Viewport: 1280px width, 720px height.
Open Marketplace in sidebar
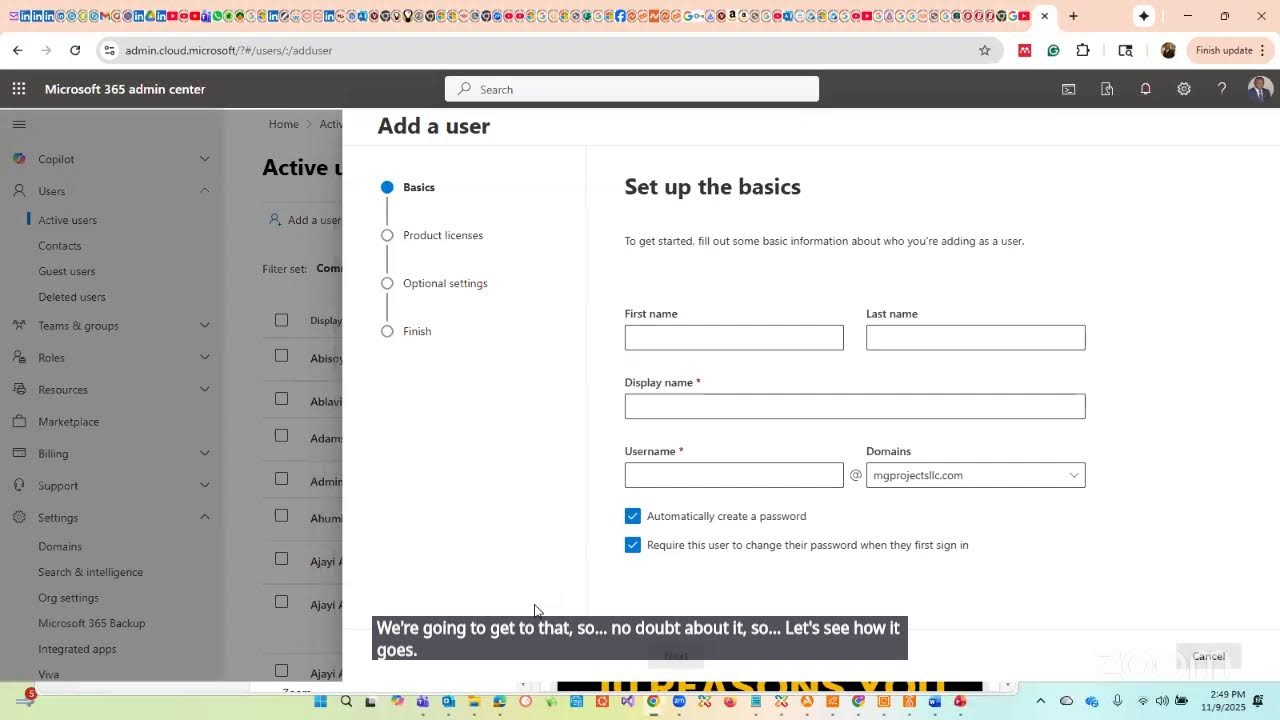(69, 422)
